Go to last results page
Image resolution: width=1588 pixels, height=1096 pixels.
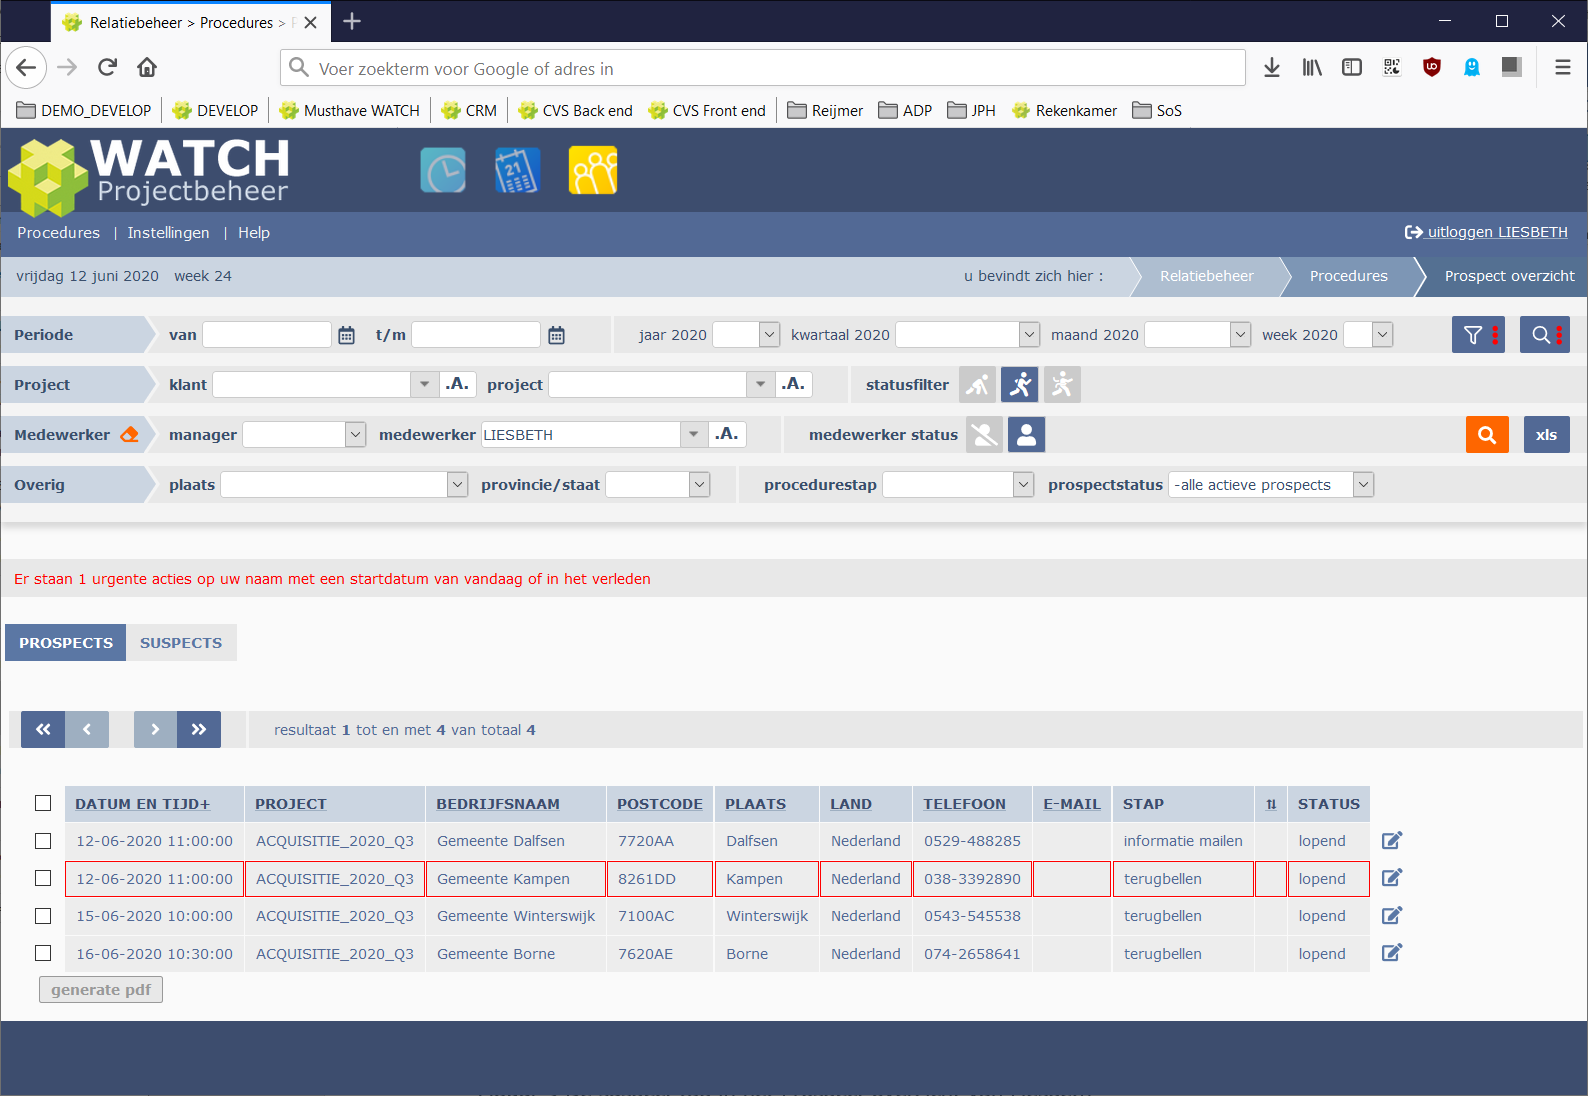pos(199,729)
